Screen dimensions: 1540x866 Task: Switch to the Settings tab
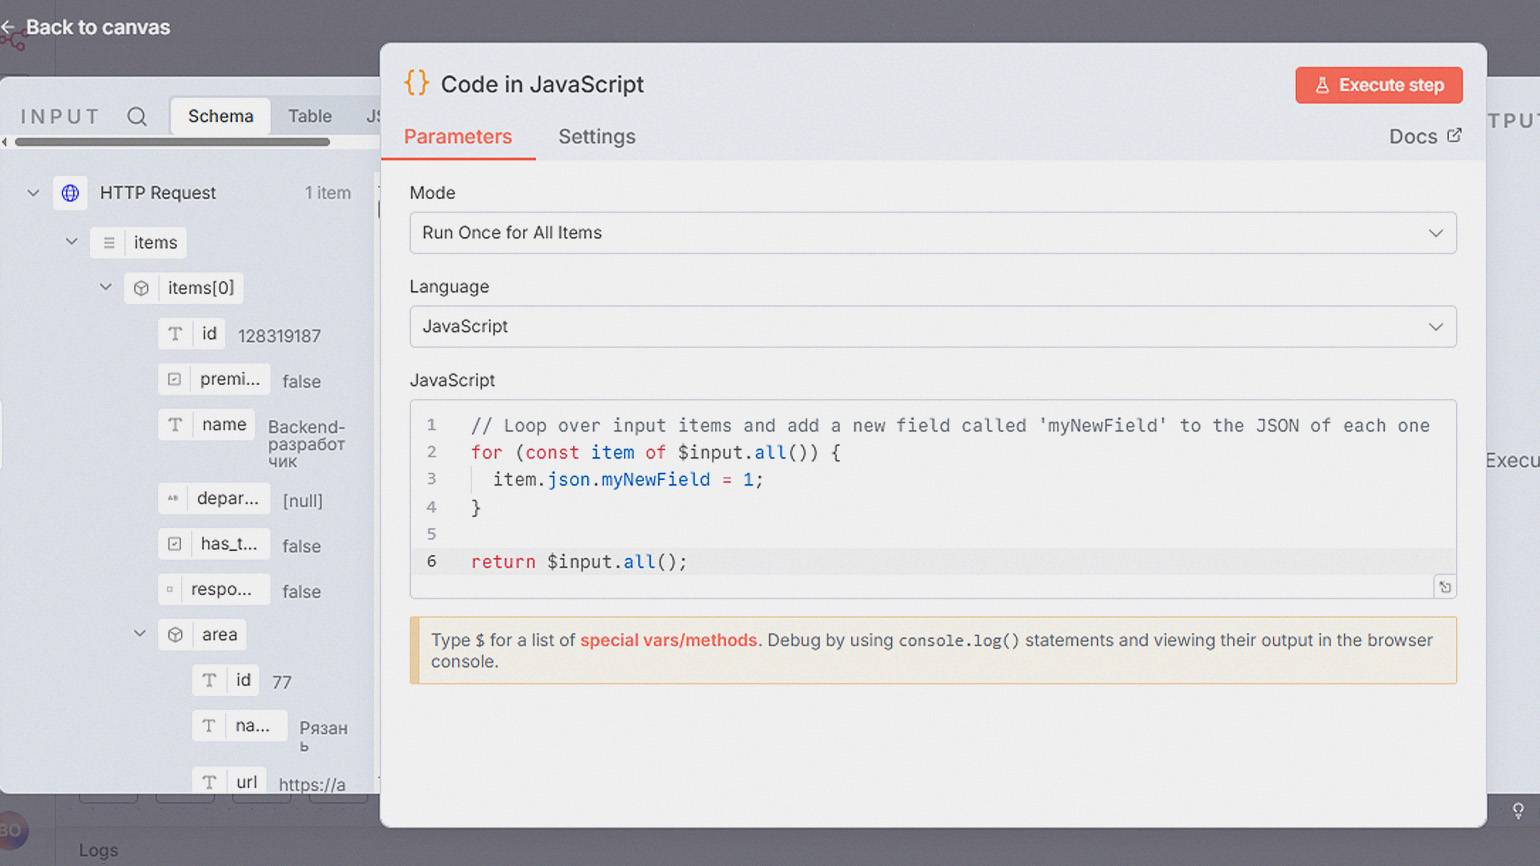pos(596,137)
